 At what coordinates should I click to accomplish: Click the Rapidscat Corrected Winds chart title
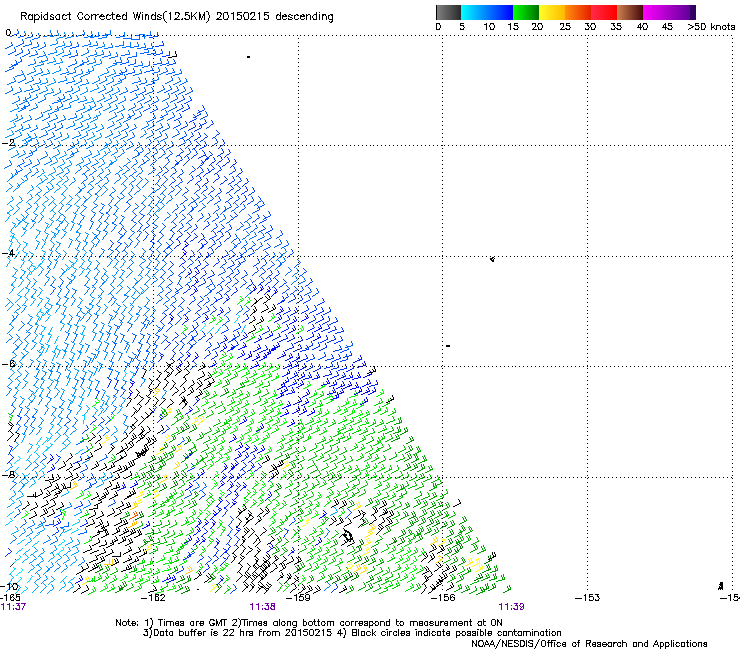coord(177,17)
